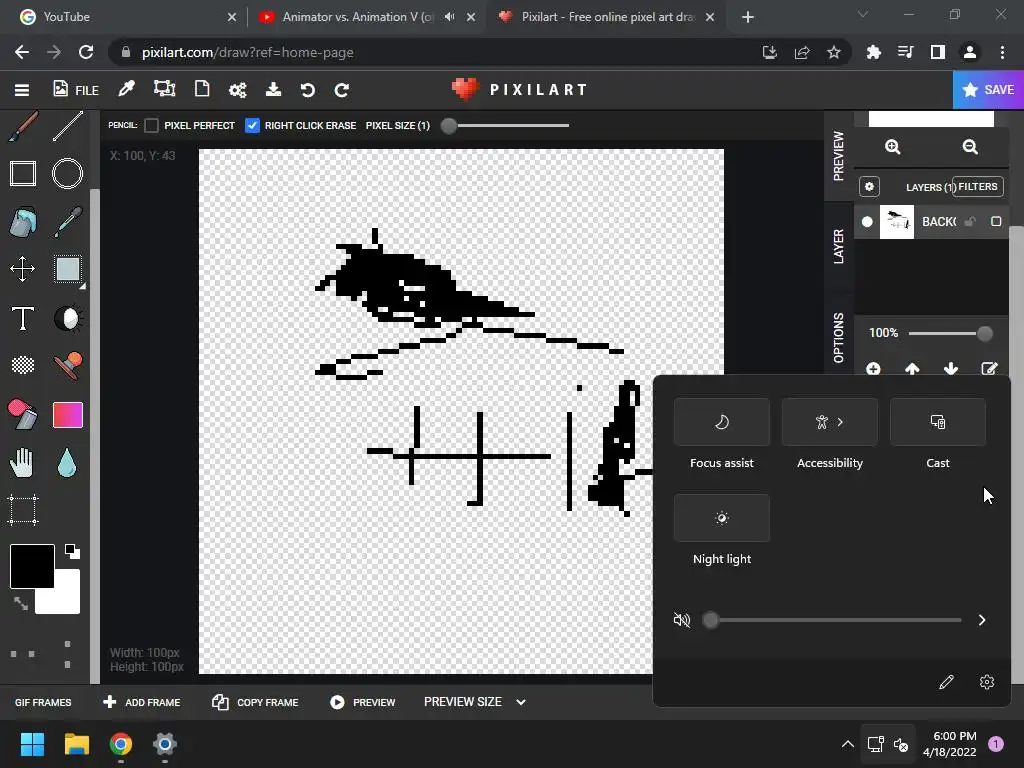Click the download toolbar icon

click(273, 89)
